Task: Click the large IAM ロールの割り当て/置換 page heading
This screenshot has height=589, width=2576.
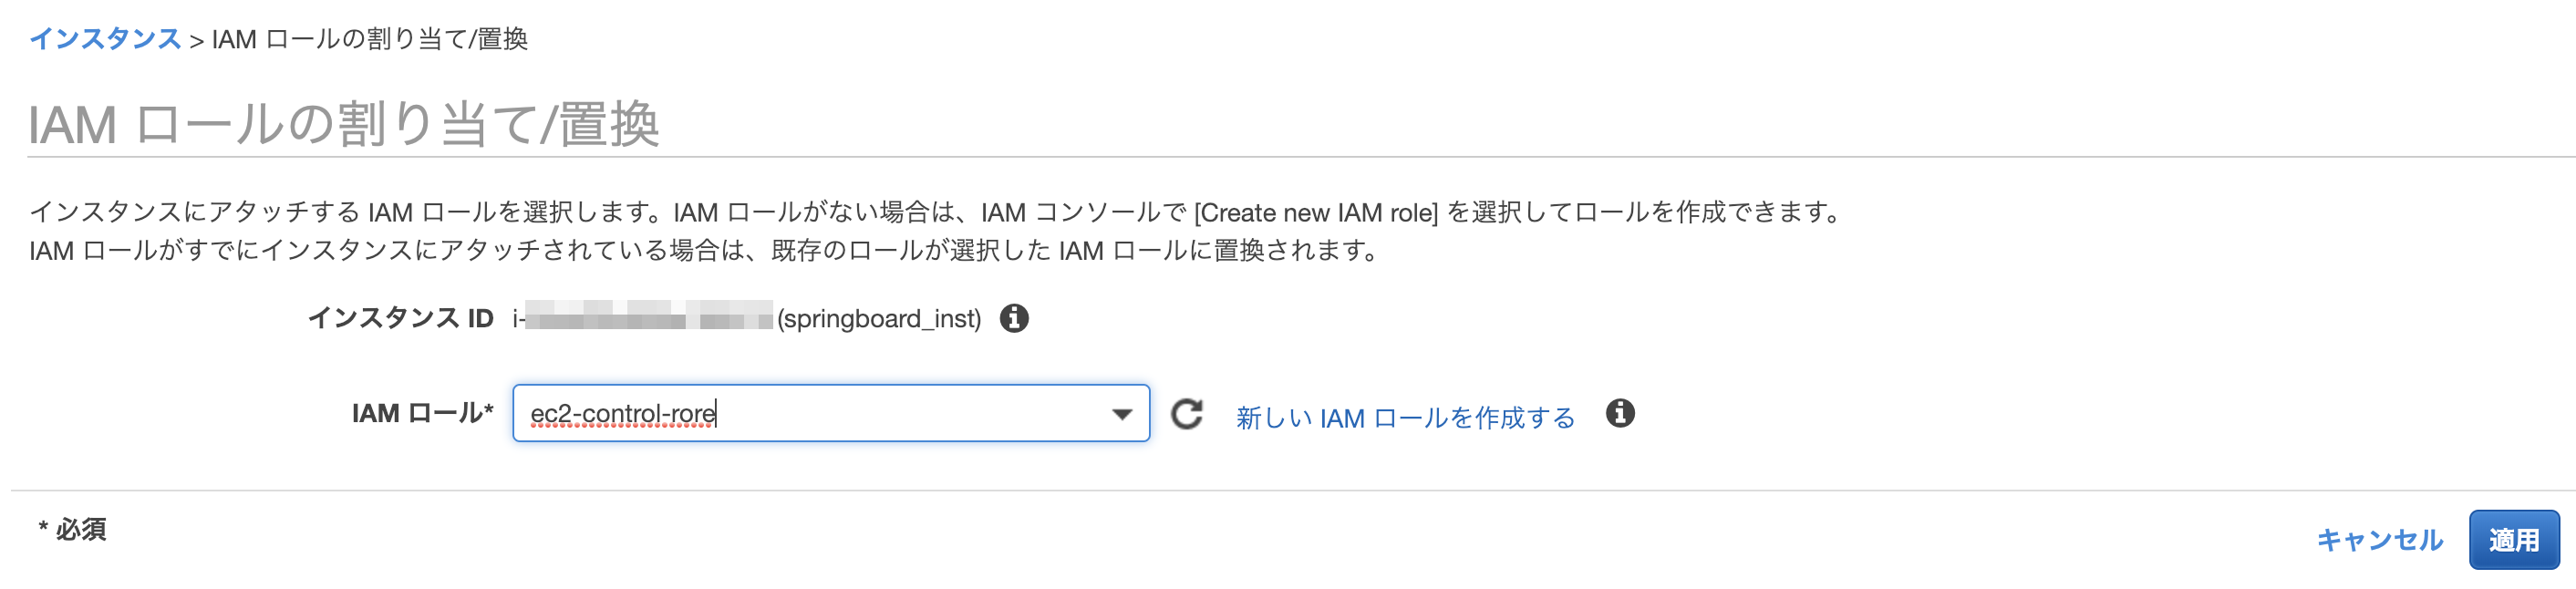Action: [x=343, y=125]
